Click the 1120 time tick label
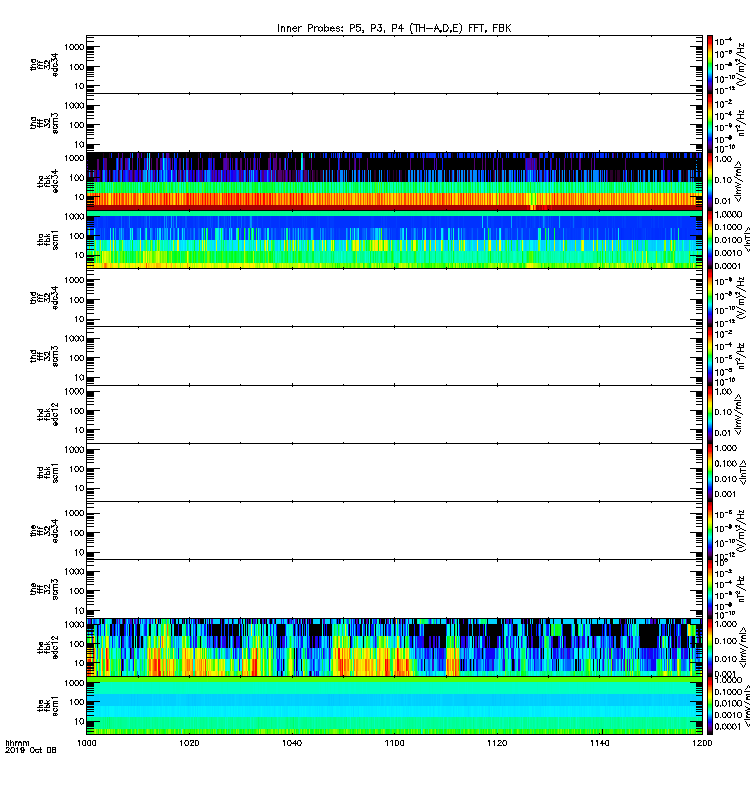750x800 pixels. click(x=497, y=743)
